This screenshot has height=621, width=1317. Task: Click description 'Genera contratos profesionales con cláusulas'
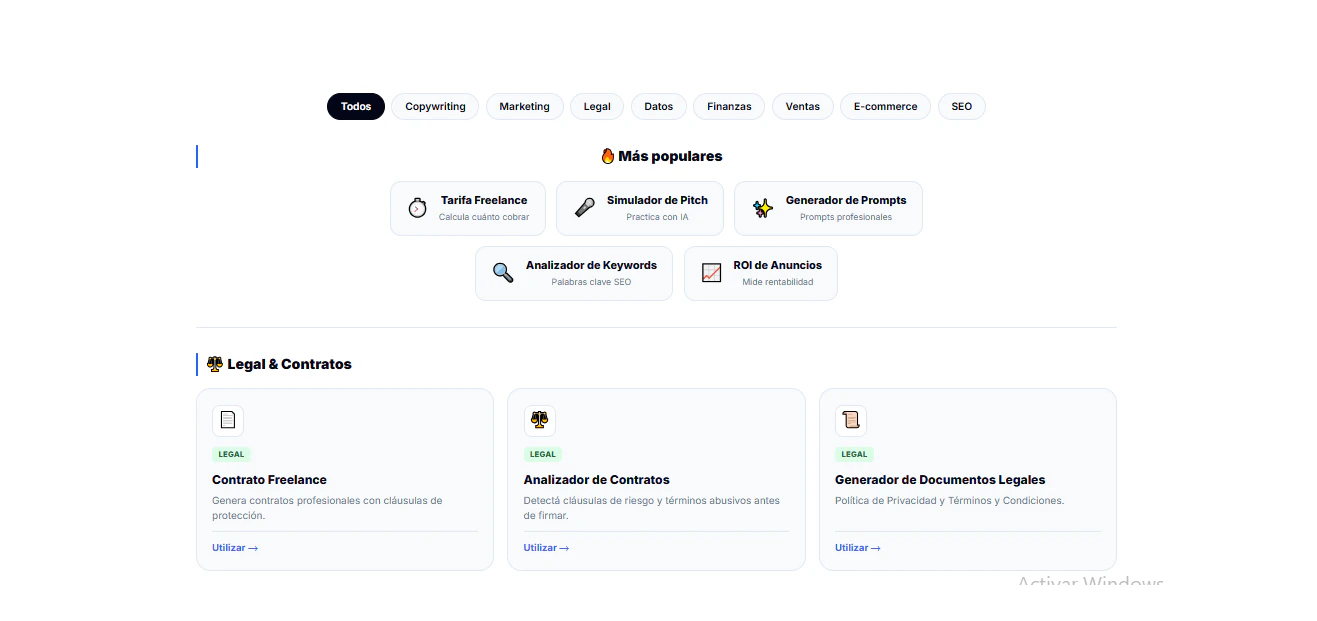(327, 508)
